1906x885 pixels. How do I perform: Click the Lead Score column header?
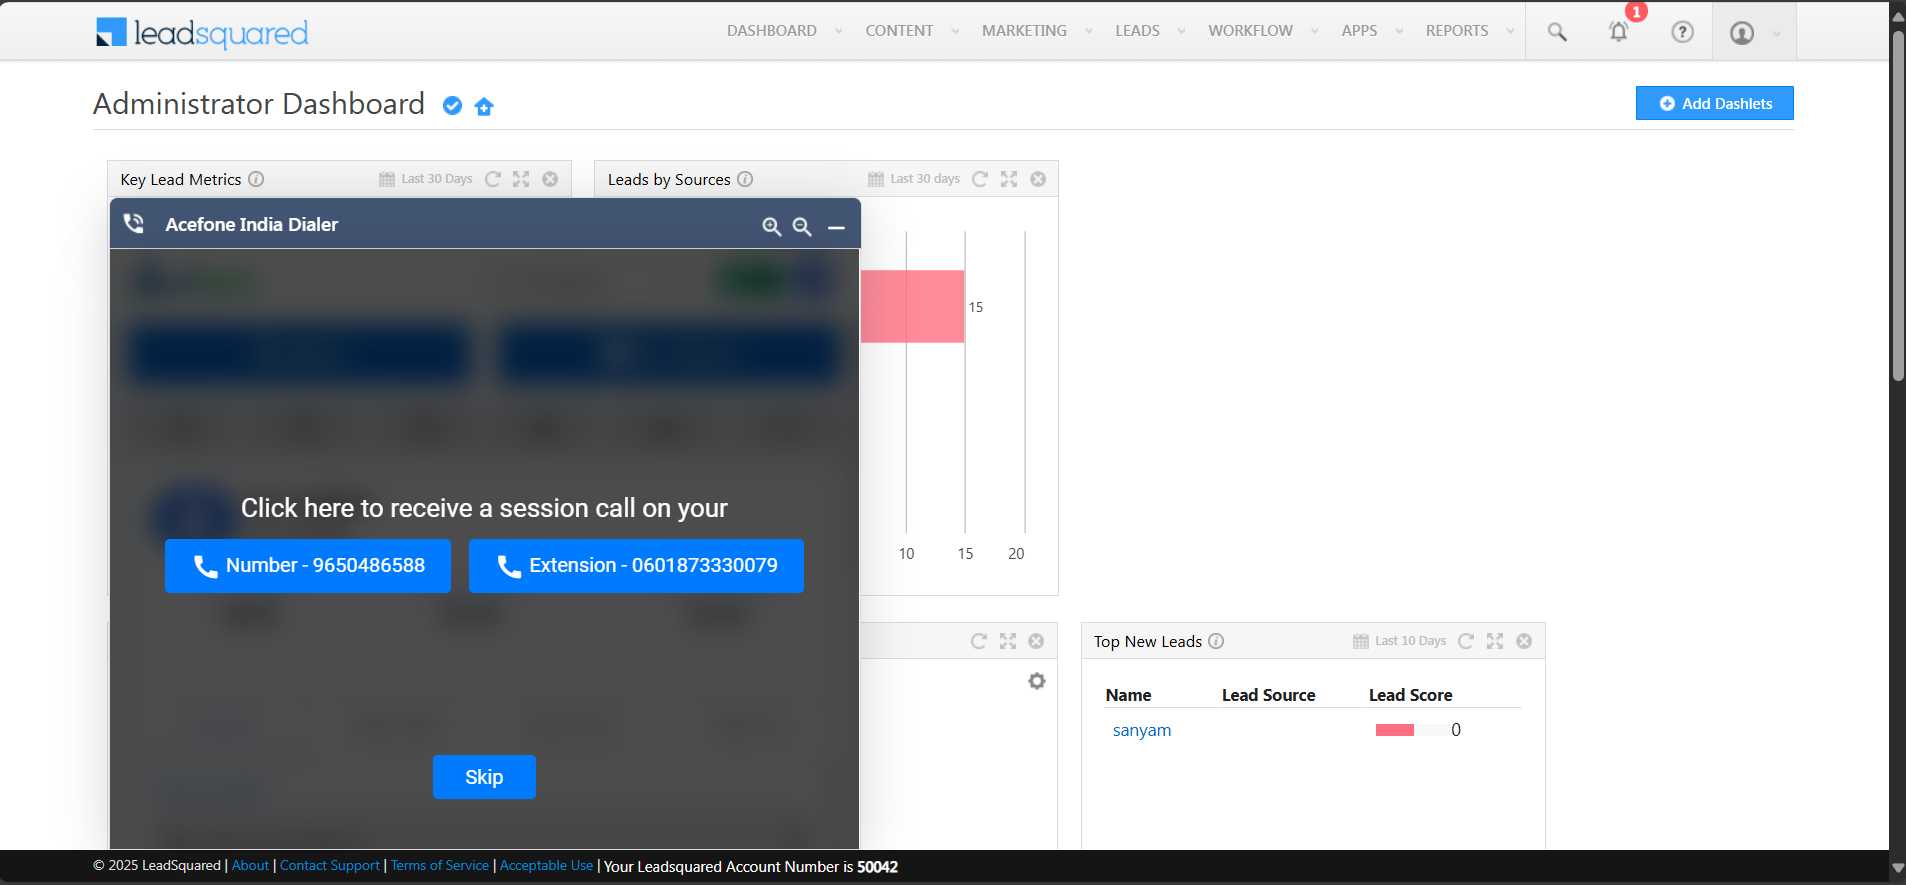tap(1410, 695)
